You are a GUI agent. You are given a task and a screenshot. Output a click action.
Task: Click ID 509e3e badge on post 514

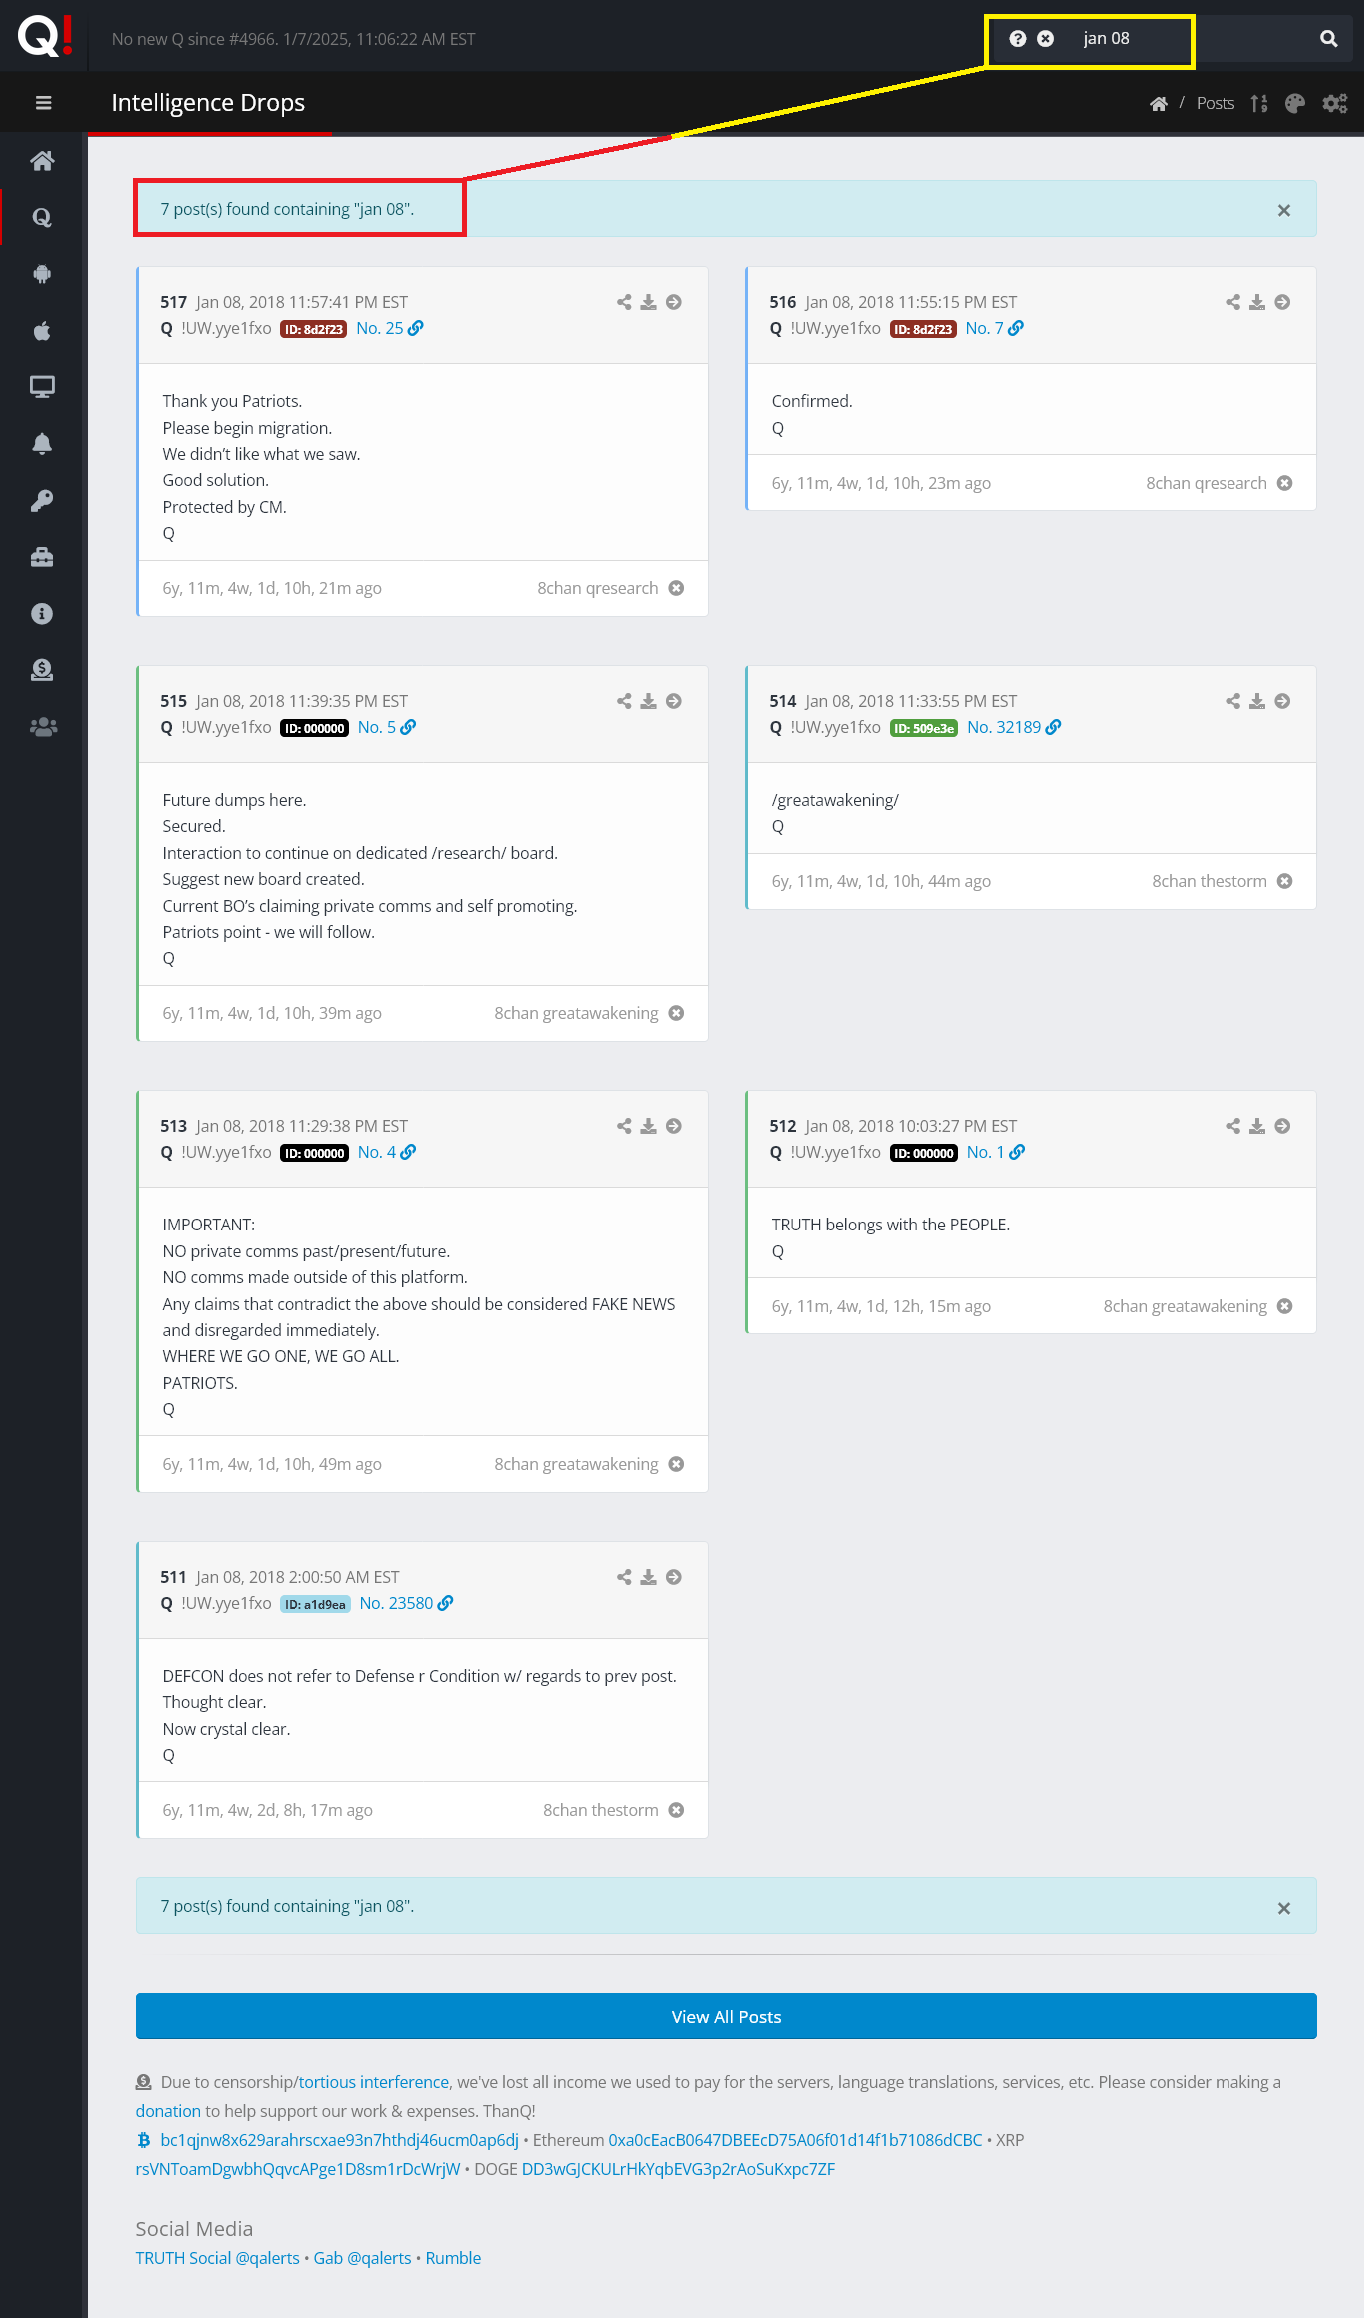pyautogui.click(x=924, y=728)
